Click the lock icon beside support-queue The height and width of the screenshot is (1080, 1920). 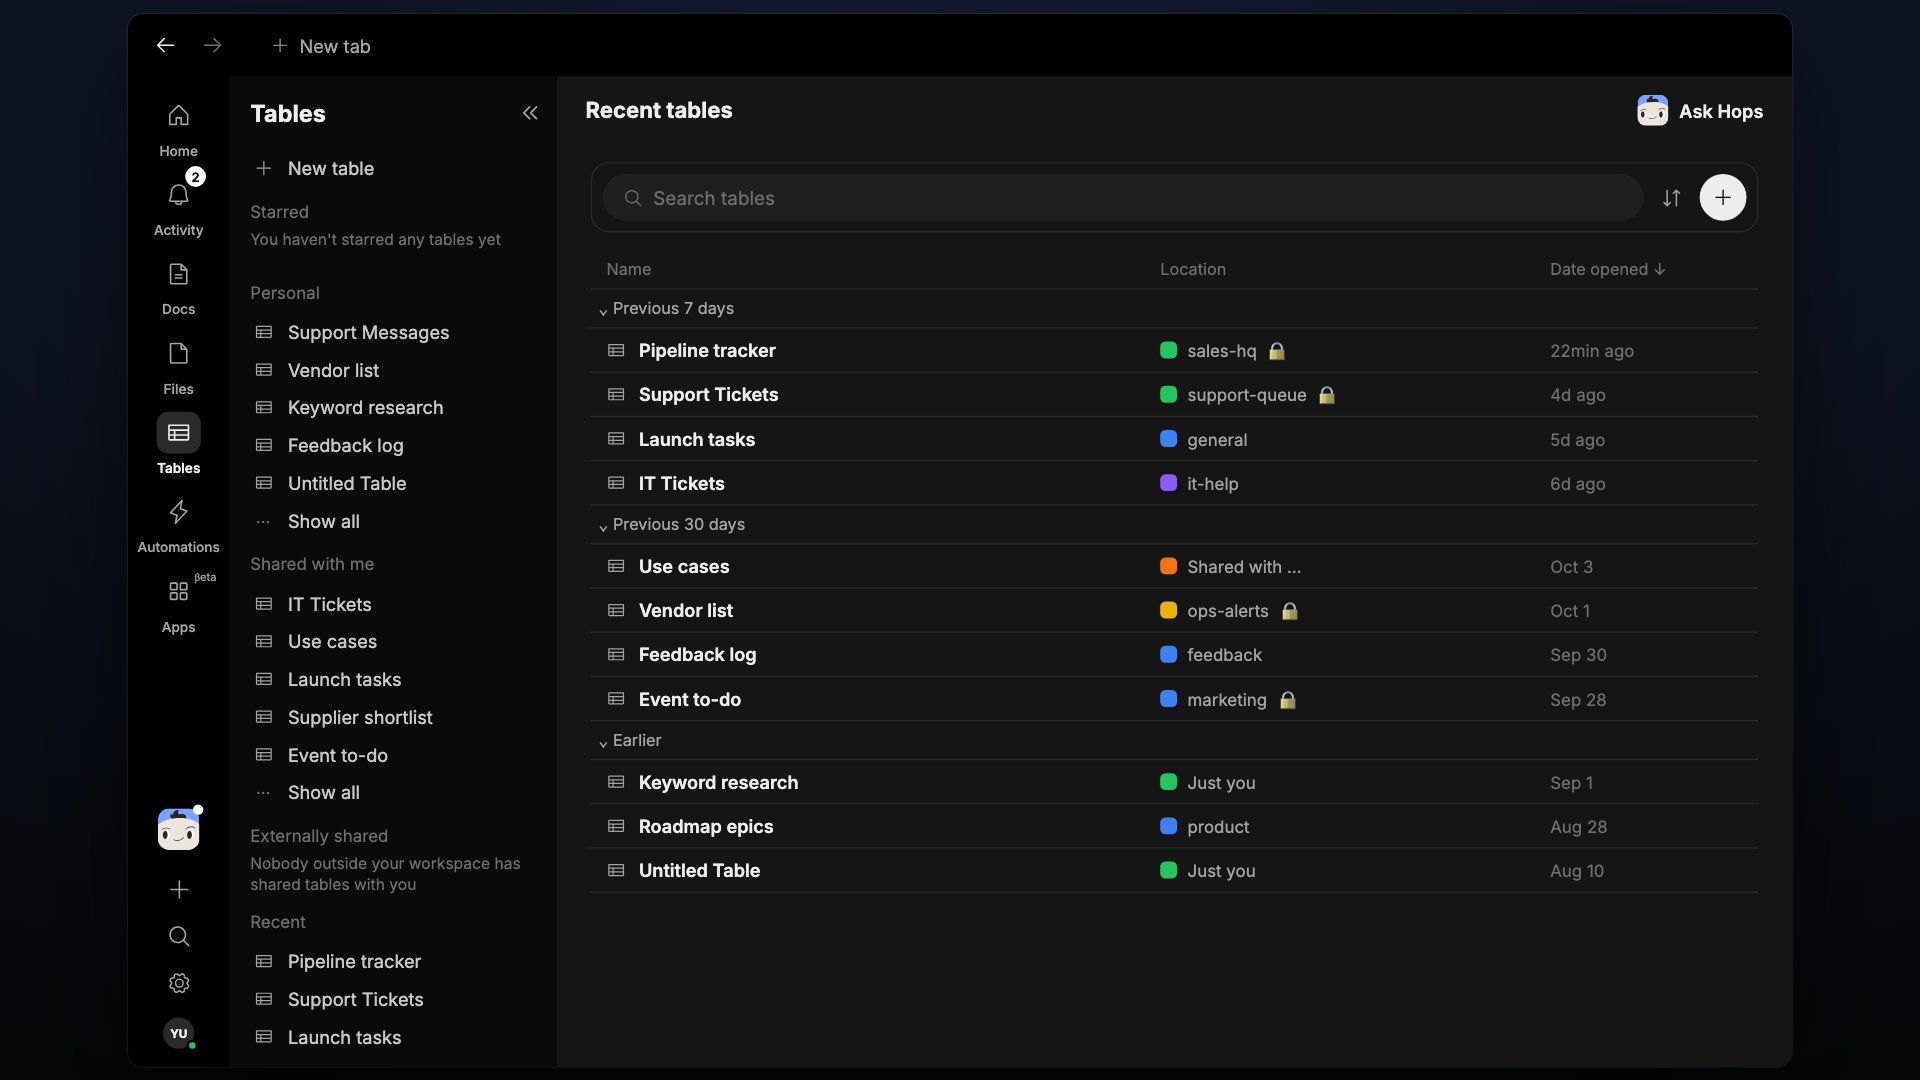[x=1326, y=395]
